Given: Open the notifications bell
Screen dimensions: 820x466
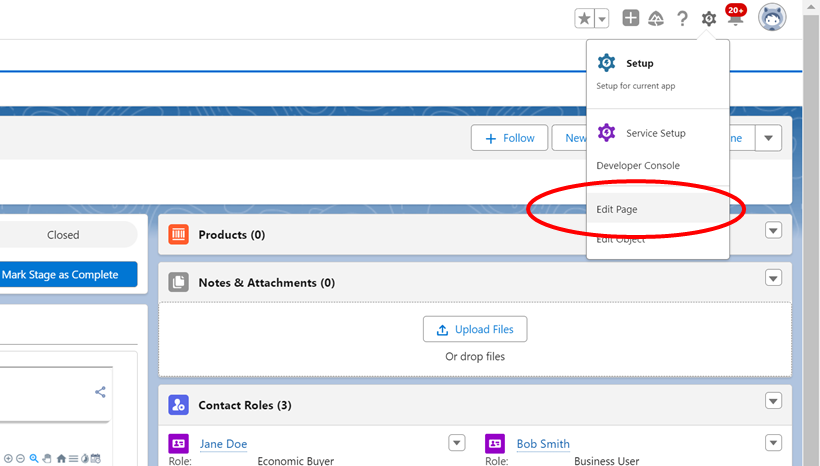Looking at the screenshot, I should 735,18.
